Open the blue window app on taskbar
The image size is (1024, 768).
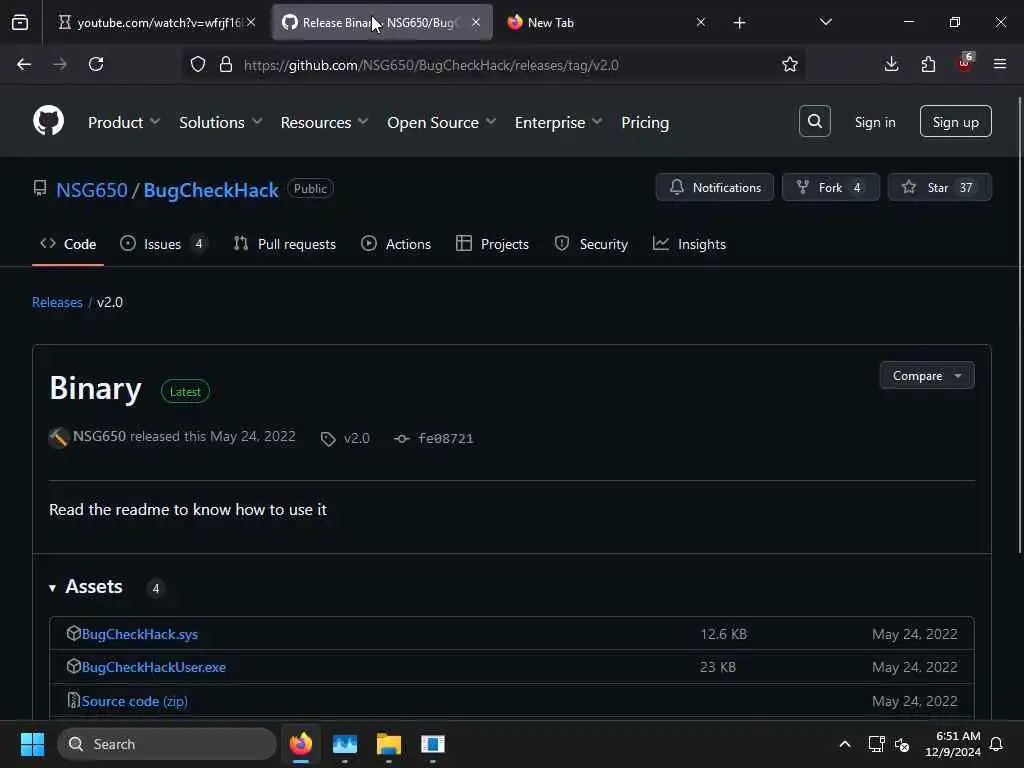(x=432, y=744)
